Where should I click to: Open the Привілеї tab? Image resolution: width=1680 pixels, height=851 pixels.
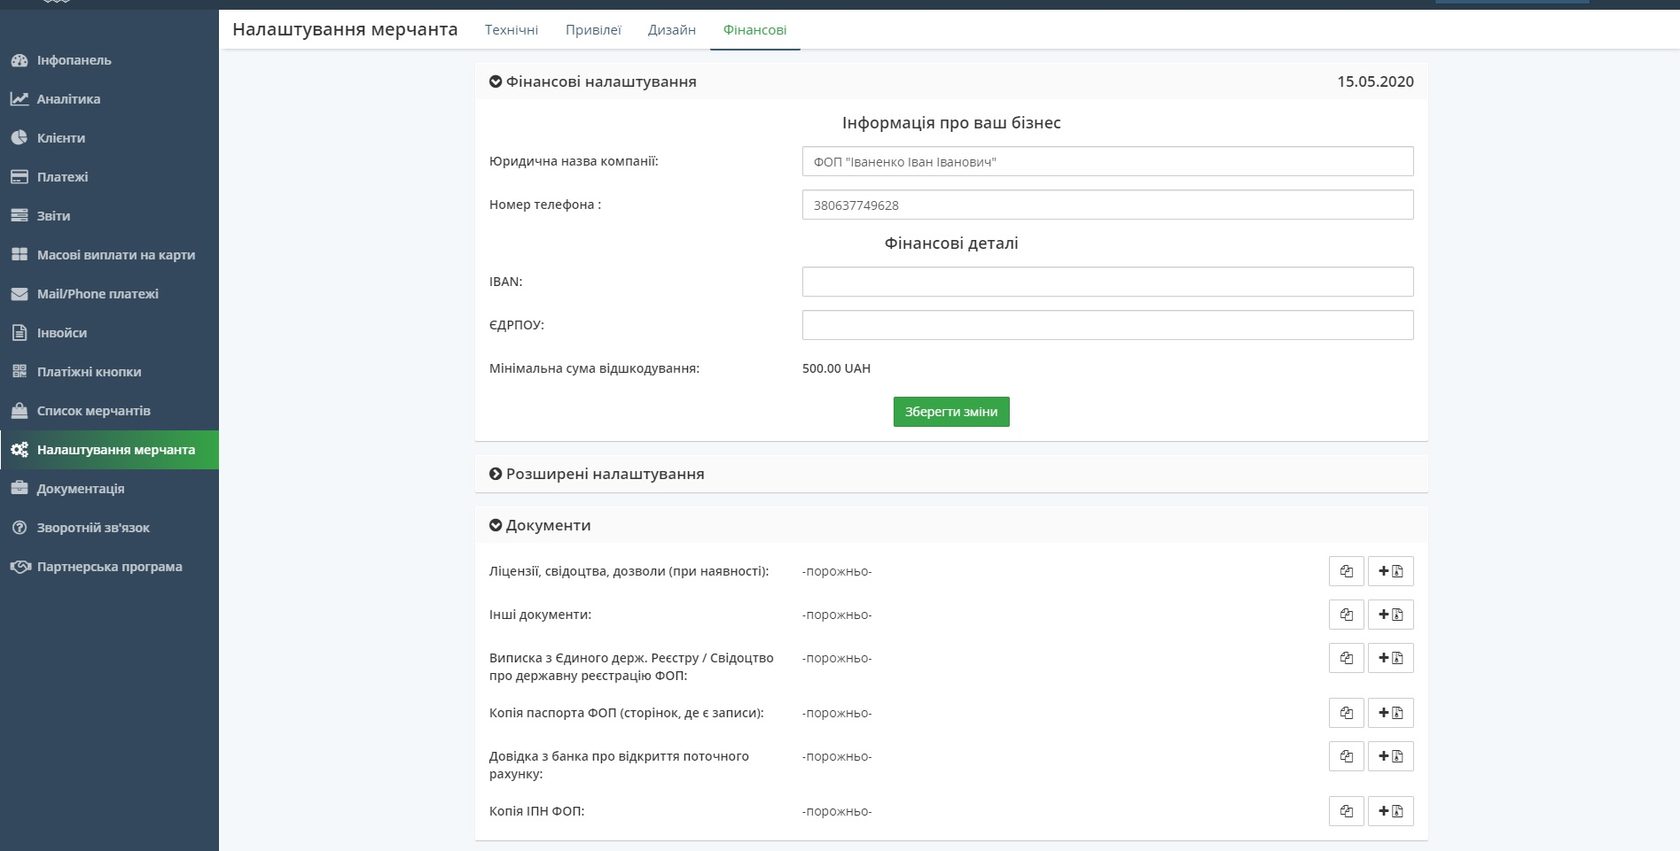(x=593, y=30)
